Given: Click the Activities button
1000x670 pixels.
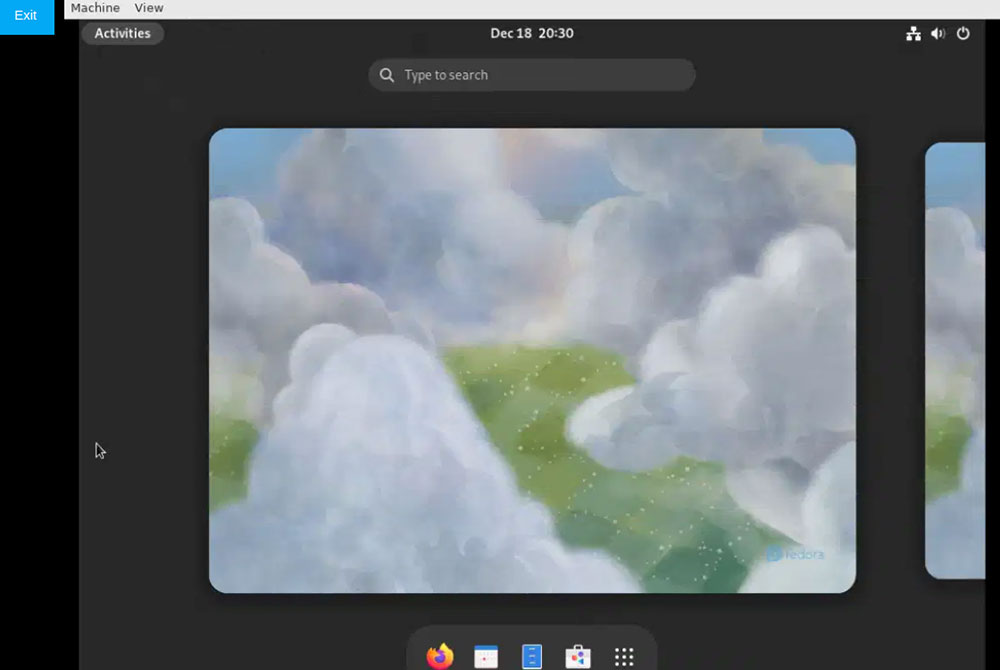Looking at the screenshot, I should coord(122,34).
